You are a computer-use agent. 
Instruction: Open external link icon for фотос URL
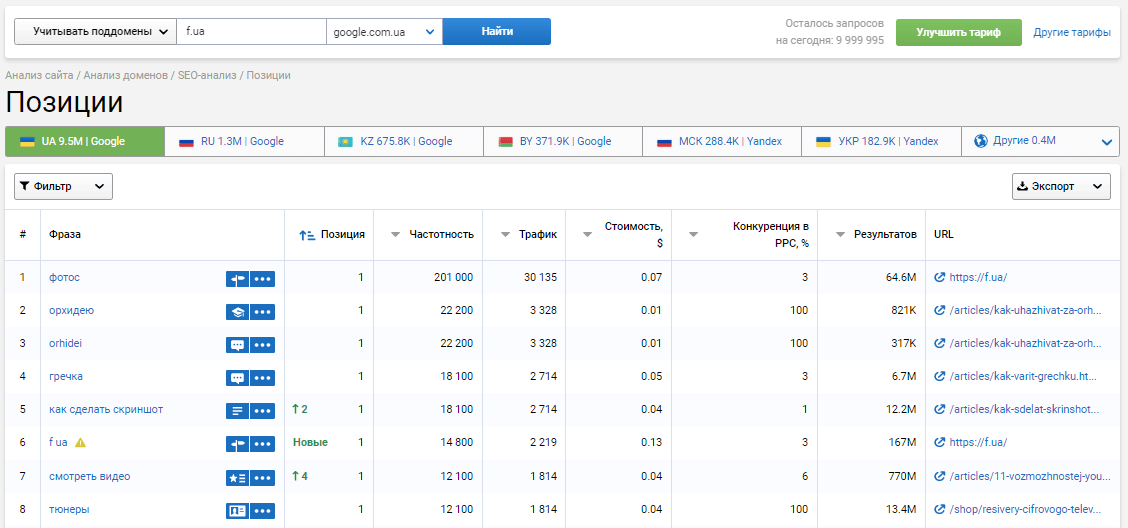point(939,277)
